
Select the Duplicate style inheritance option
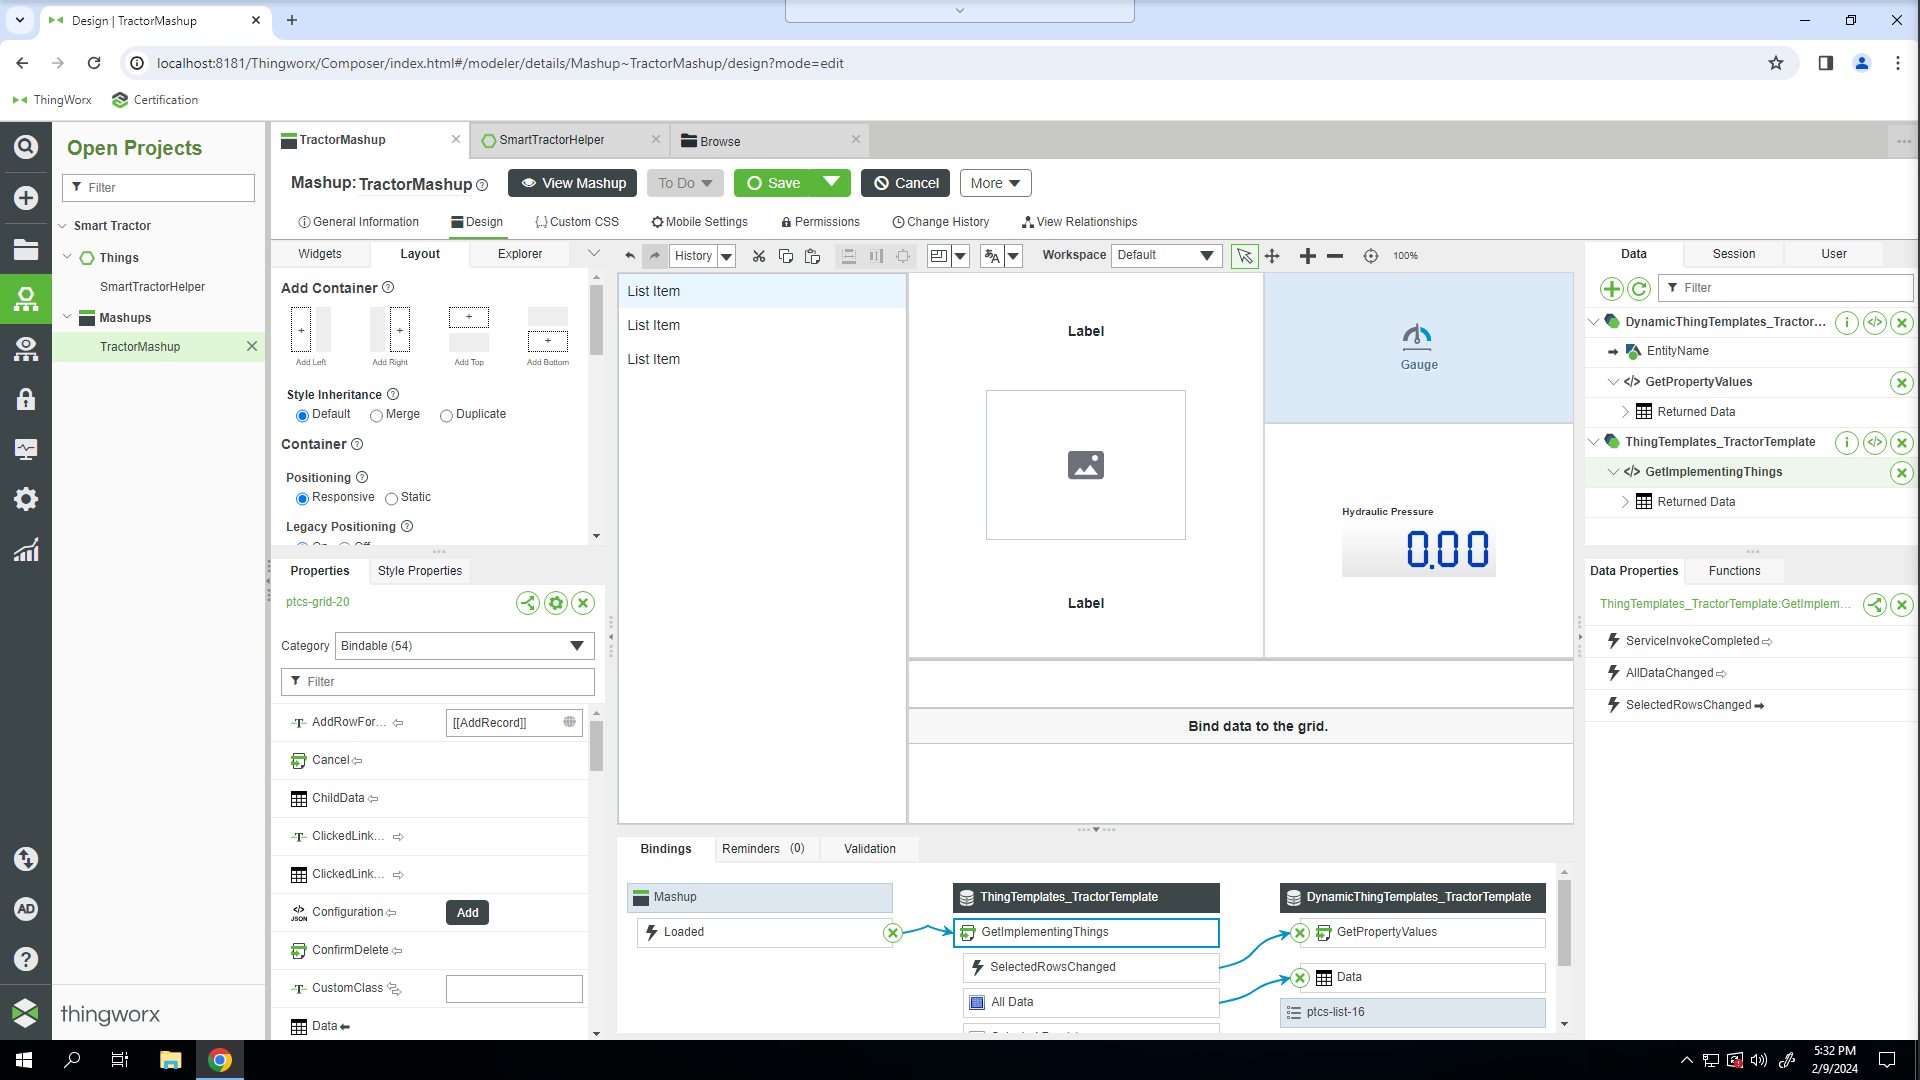[446, 415]
